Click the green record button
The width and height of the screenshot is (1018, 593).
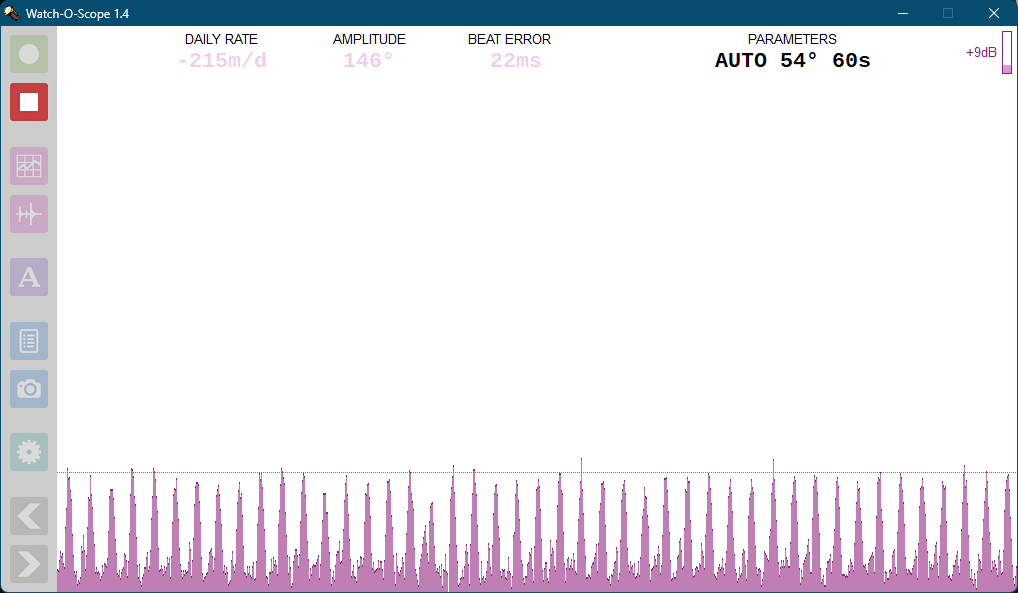tap(29, 54)
